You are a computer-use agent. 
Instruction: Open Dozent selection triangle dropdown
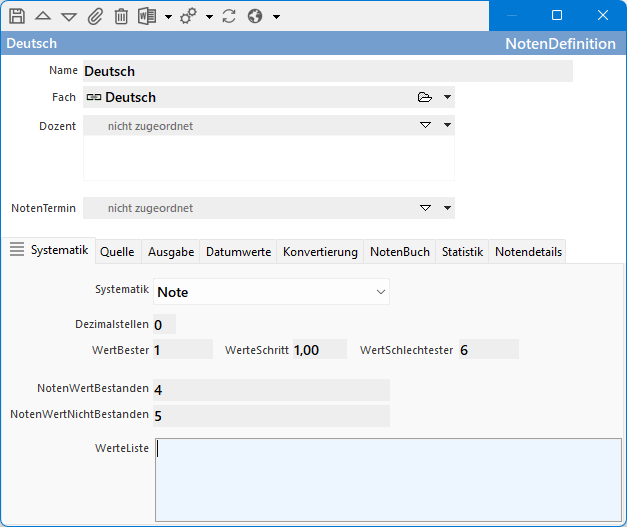click(425, 126)
